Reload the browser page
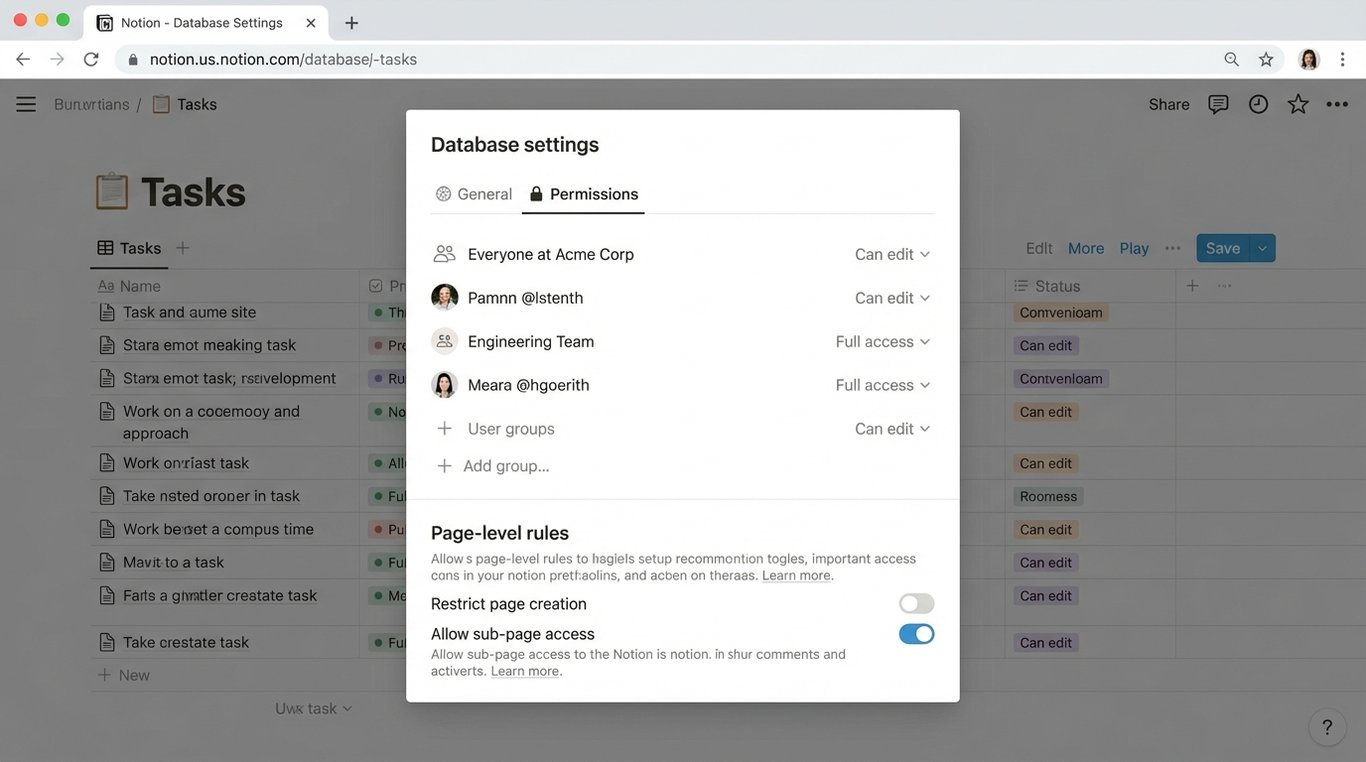1366x762 pixels. click(91, 59)
